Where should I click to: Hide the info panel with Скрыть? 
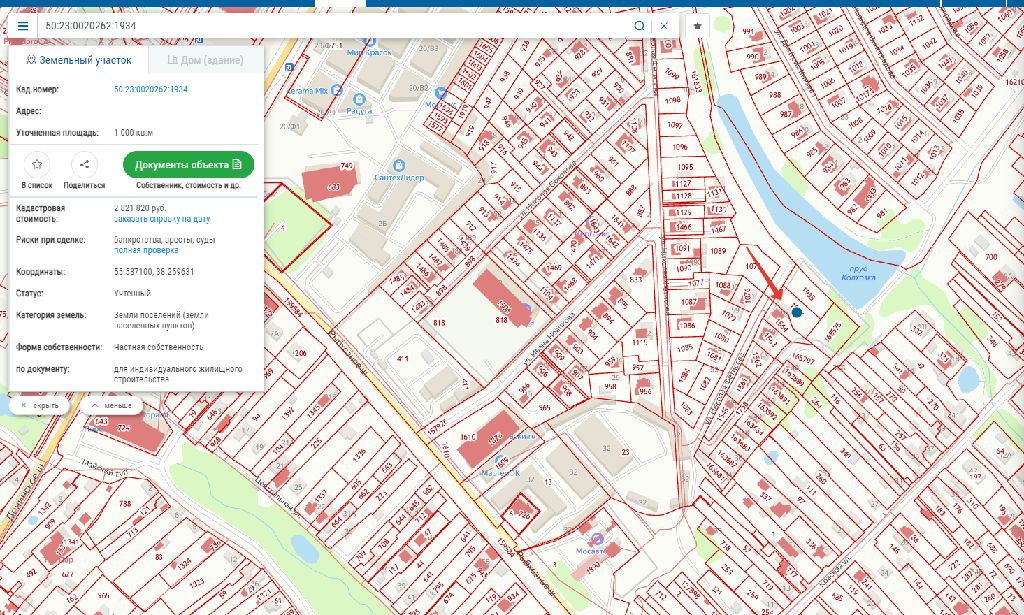click(38, 407)
